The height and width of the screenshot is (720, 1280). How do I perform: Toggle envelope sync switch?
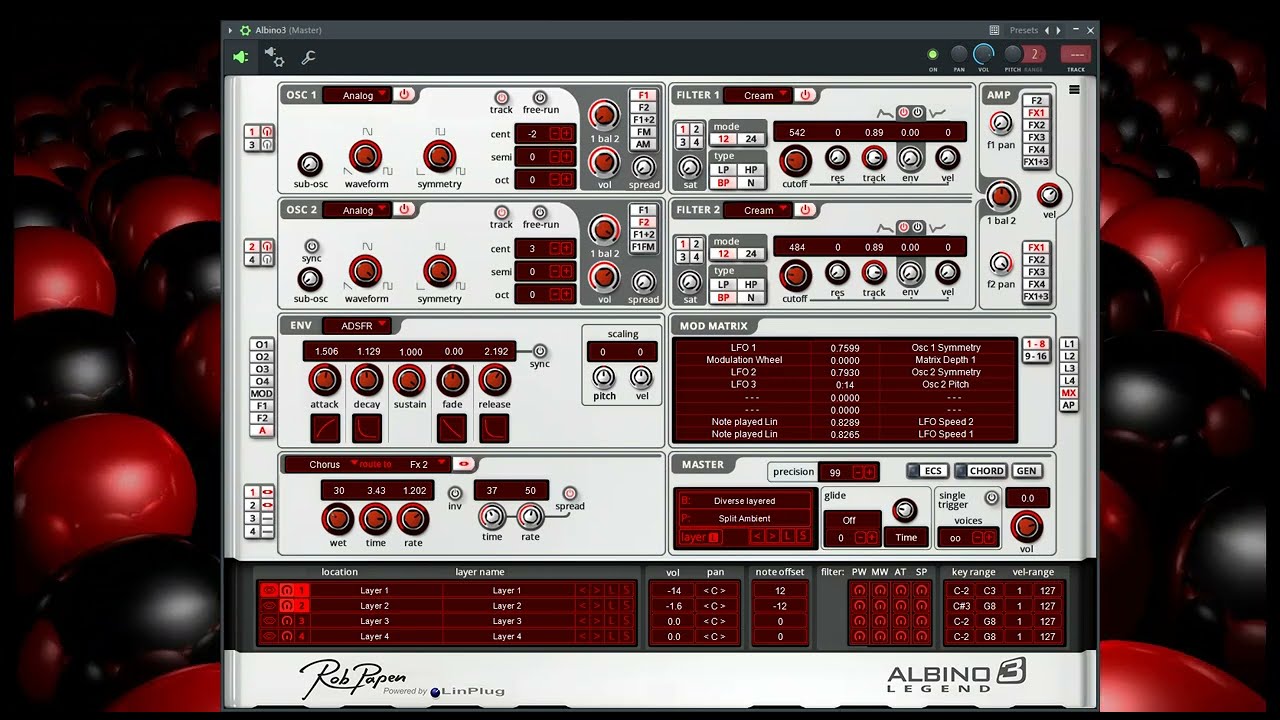(x=540, y=351)
